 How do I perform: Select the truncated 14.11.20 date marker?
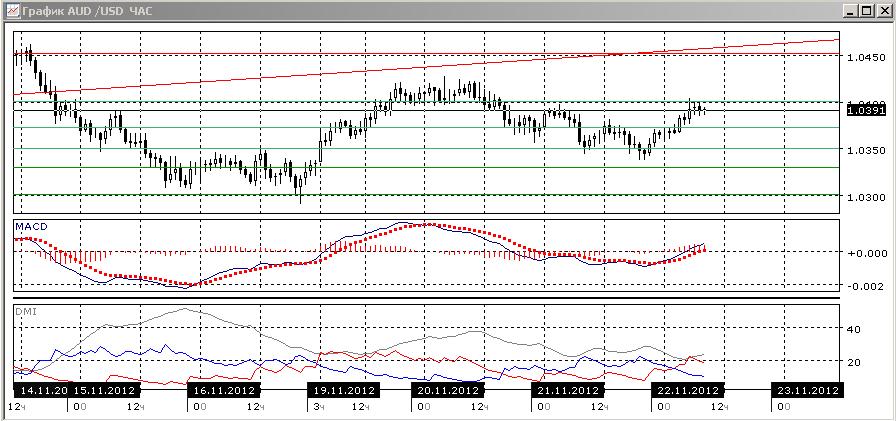click(x=41, y=391)
